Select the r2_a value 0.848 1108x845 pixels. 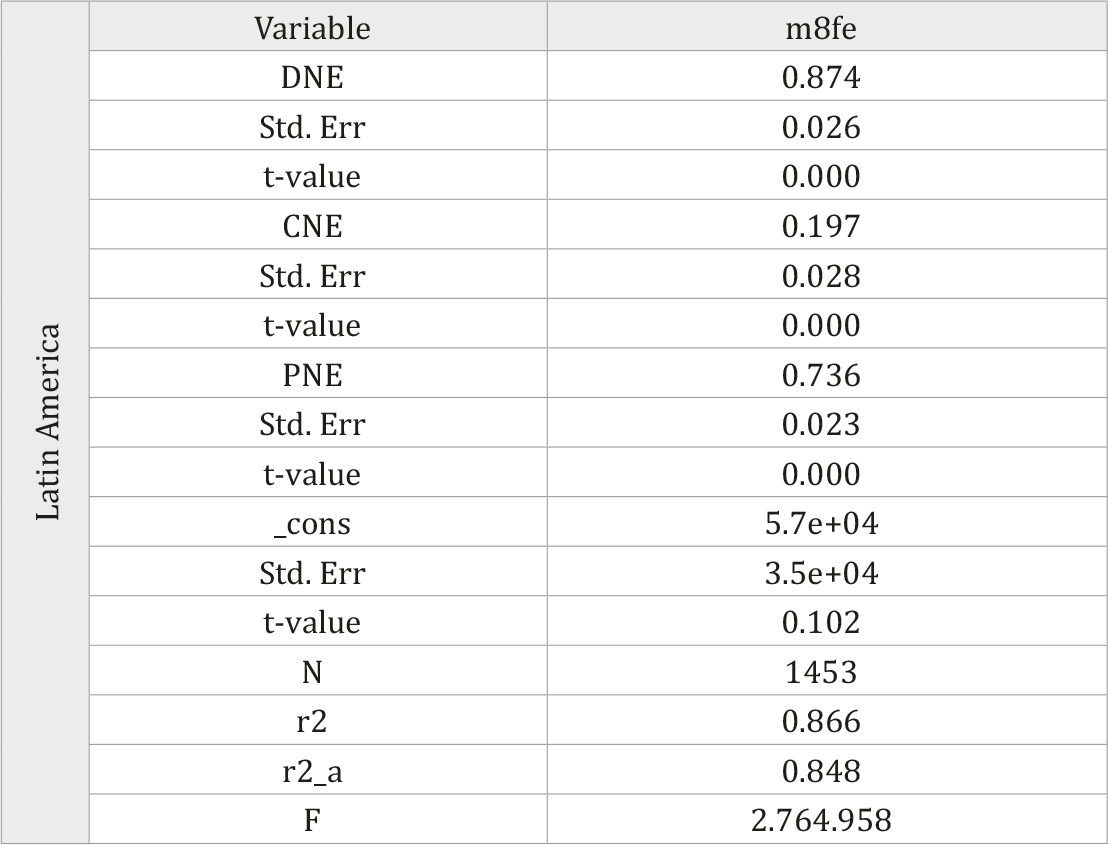point(821,771)
